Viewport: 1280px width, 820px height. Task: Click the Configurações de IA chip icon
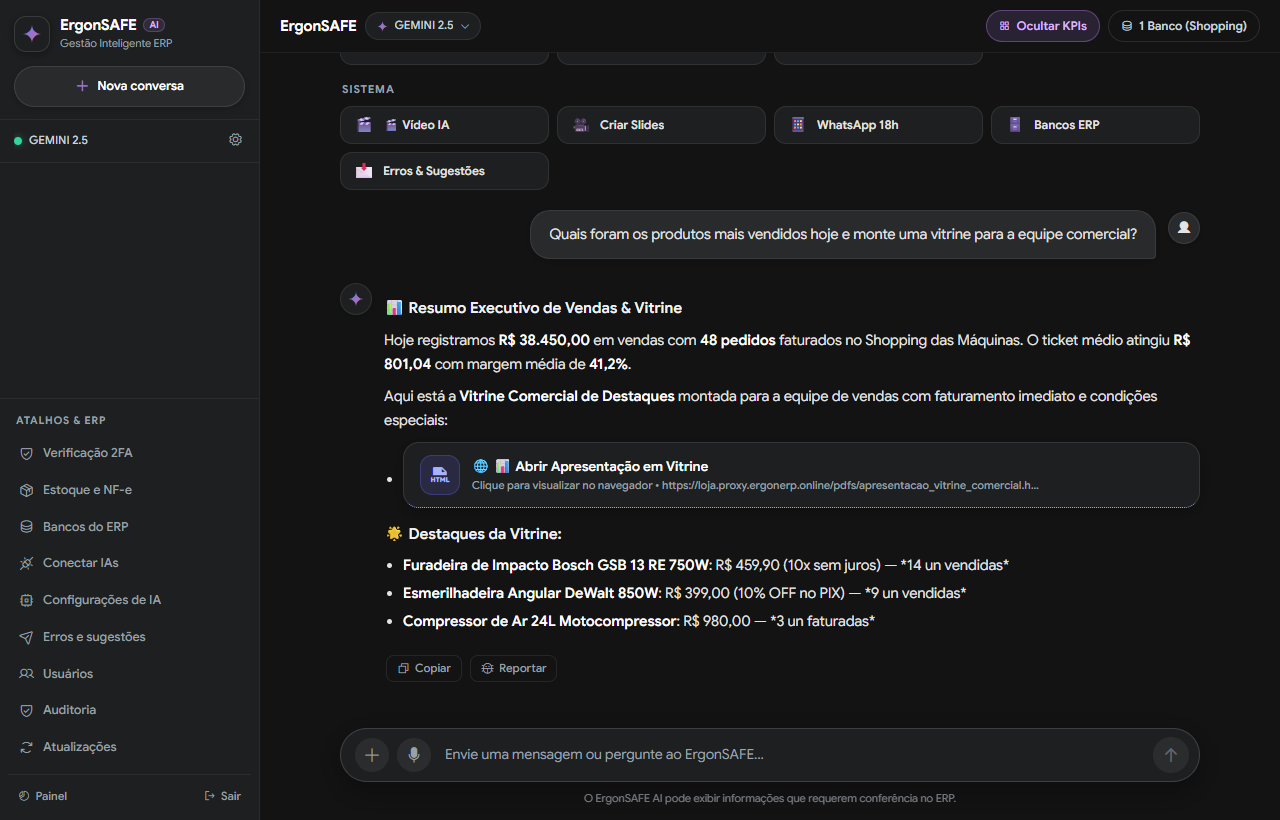pos(27,600)
